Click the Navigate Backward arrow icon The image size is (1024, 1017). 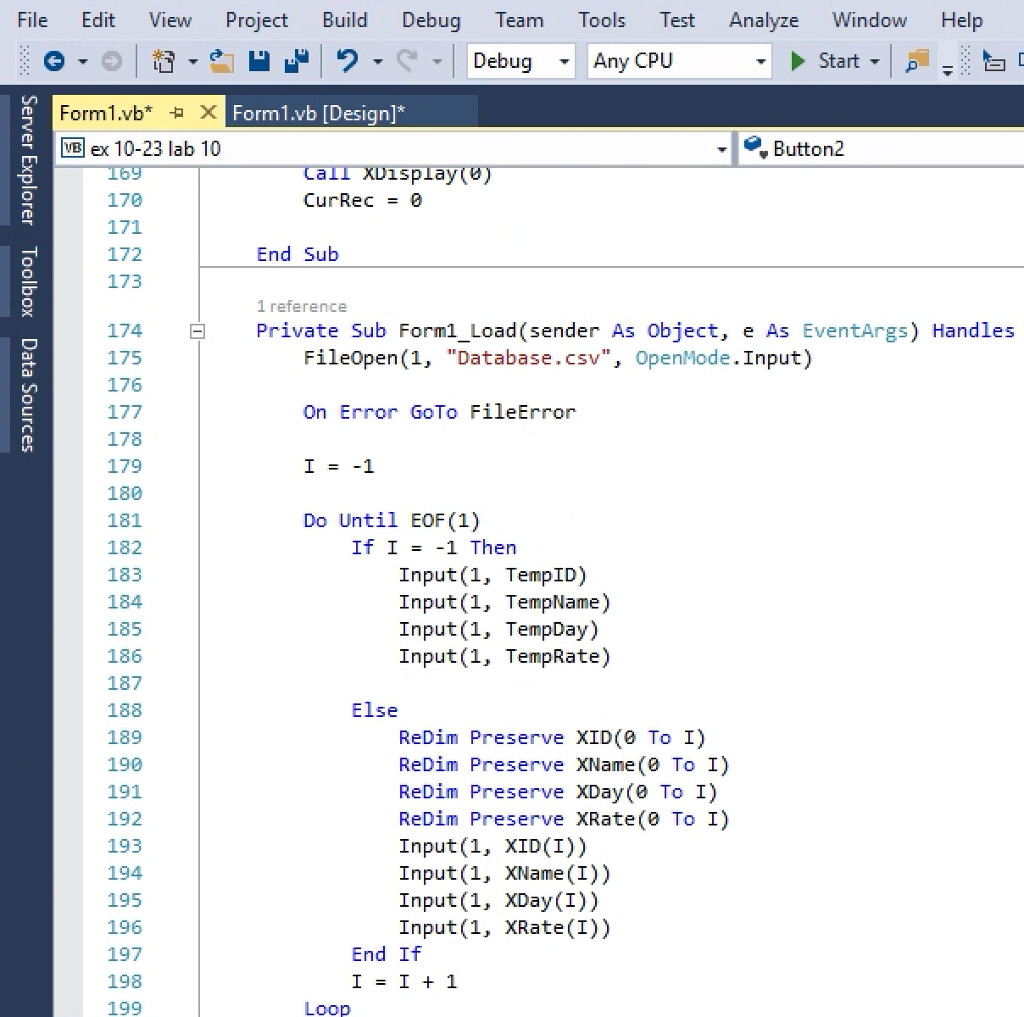point(54,62)
